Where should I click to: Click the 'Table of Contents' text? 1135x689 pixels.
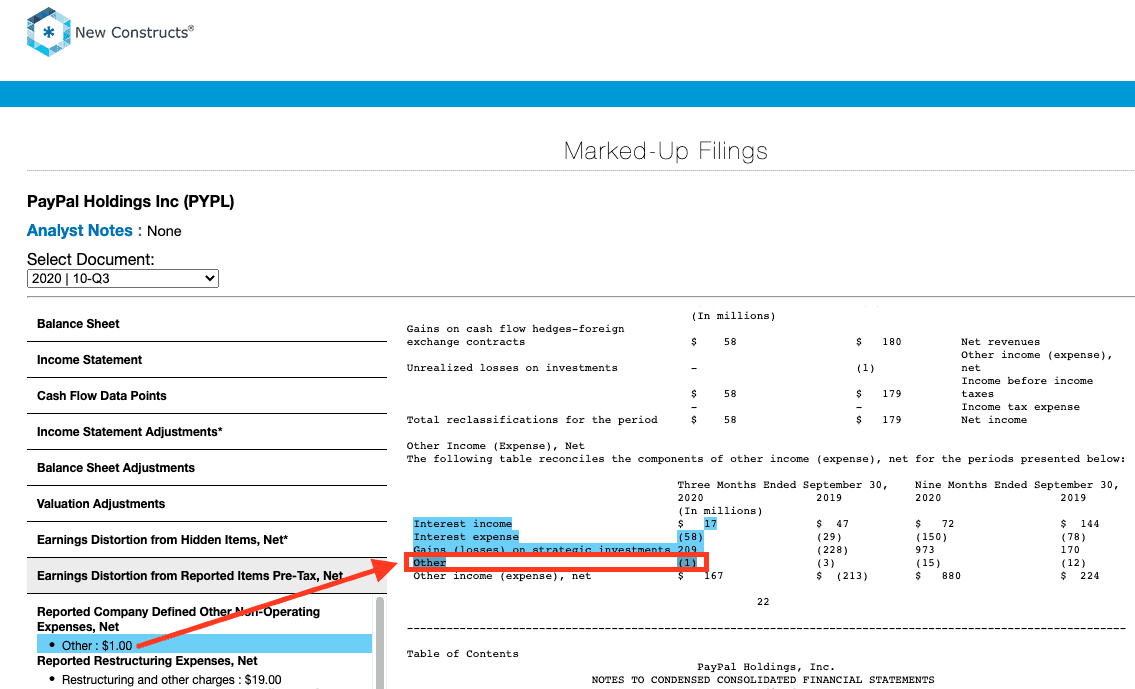pos(463,654)
